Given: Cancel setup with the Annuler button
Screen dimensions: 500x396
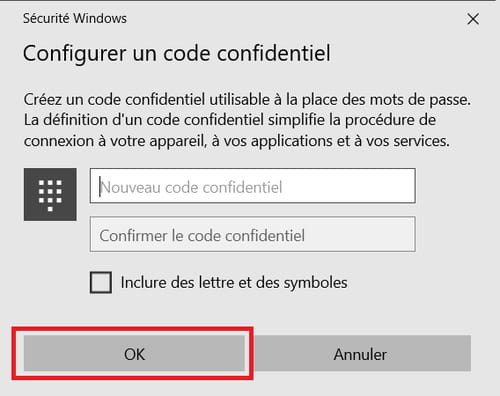Looking at the screenshot, I should click(x=360, y=353).
